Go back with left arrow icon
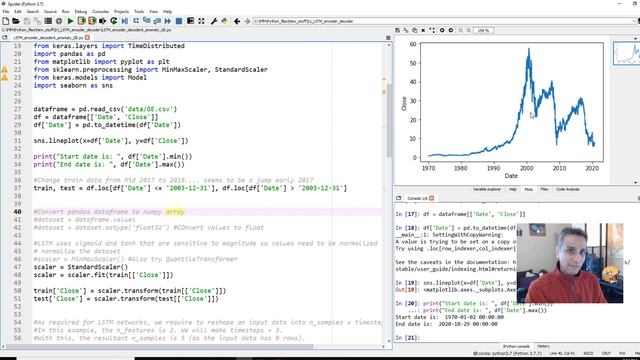The height and width of the screenshot is (360, 640). pyautogui.click(x=237, y=21)
